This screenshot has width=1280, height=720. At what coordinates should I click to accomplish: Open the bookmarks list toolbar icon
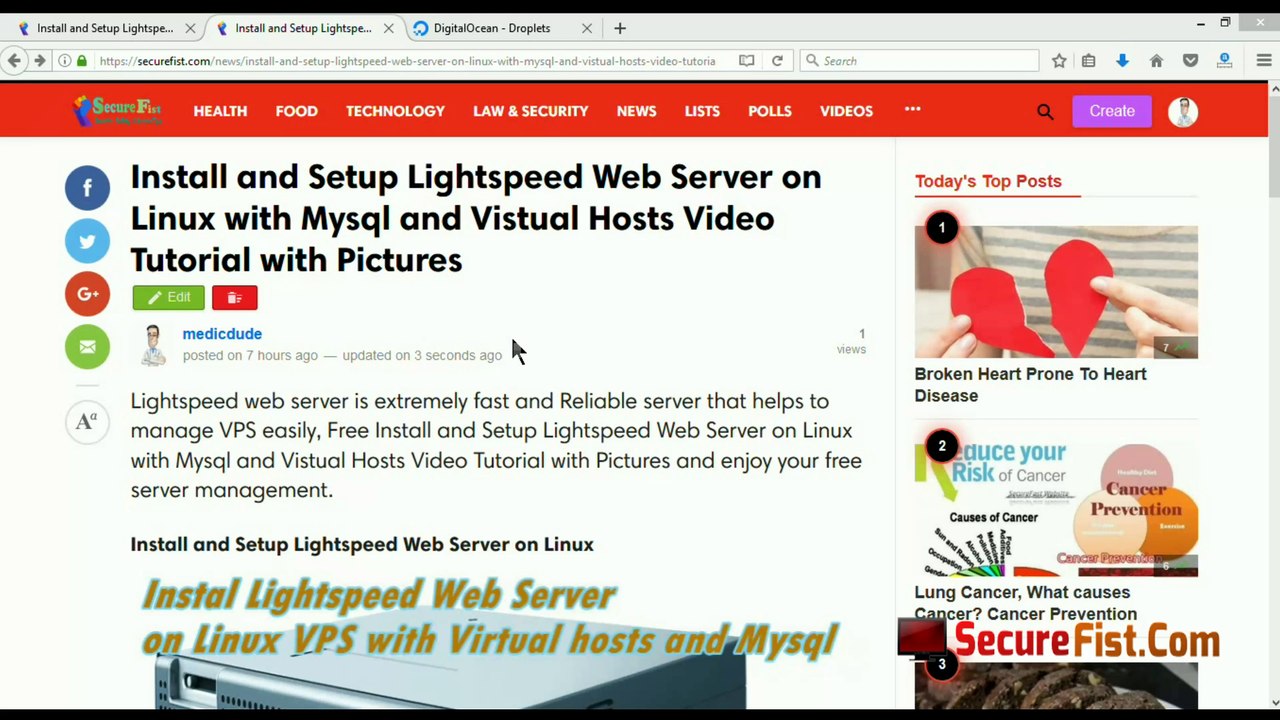[x=1089, y=61]
